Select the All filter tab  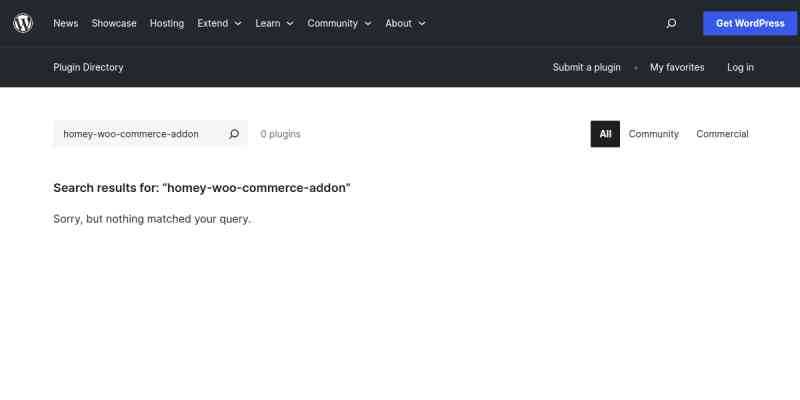click(x=605, y=134)
